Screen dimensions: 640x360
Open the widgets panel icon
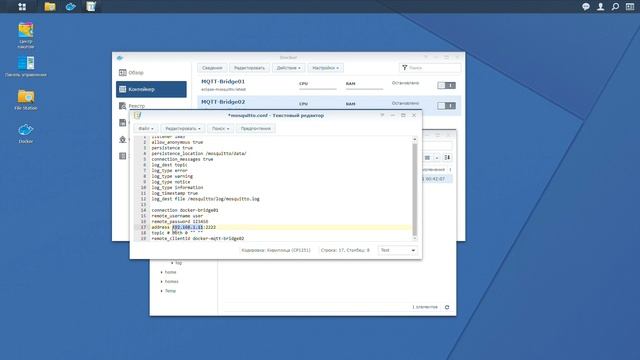click(630, 7)
